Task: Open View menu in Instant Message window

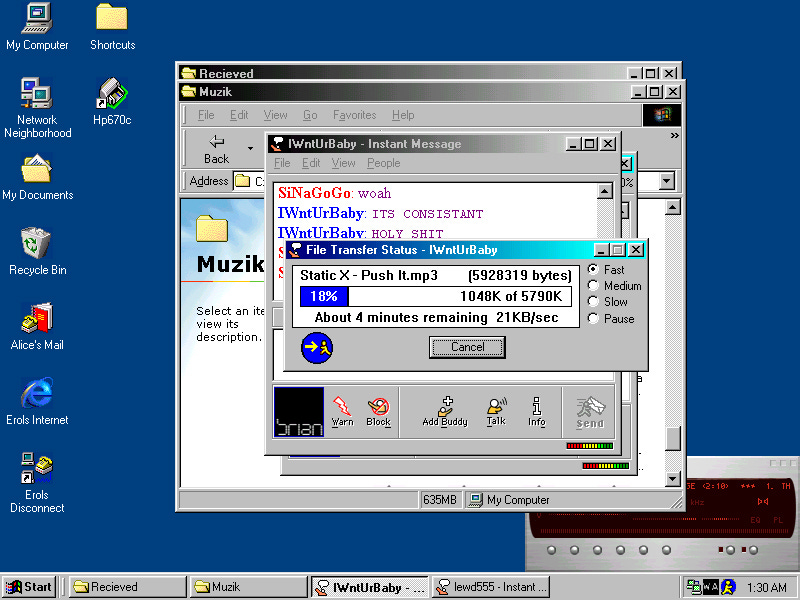Action: pyautogui.click(x=343, y=163)
